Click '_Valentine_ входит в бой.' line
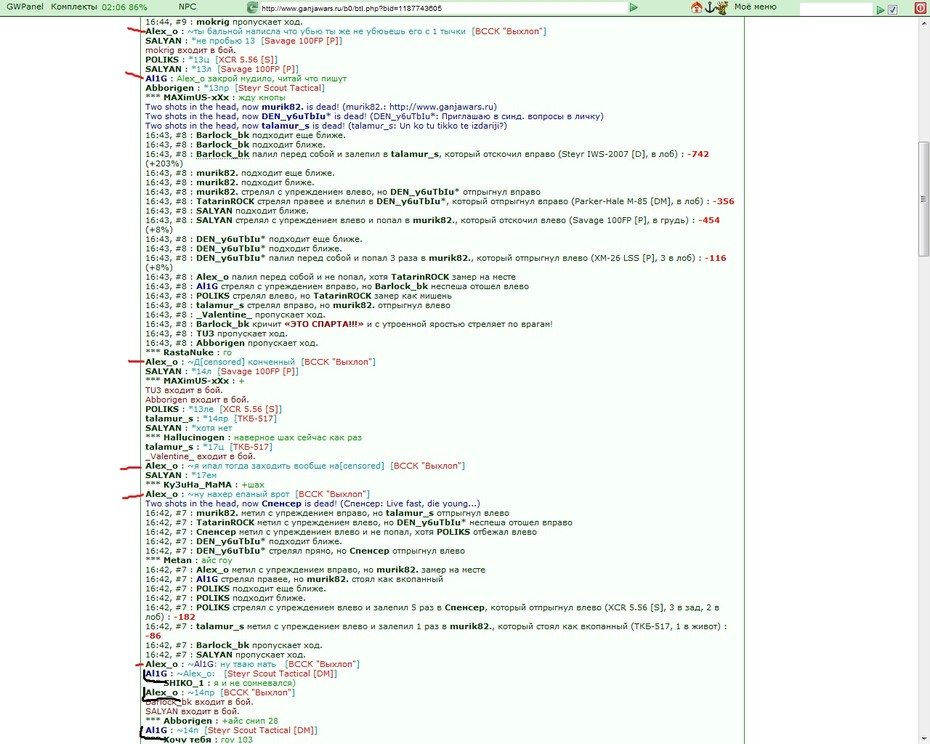 point(200,456)
